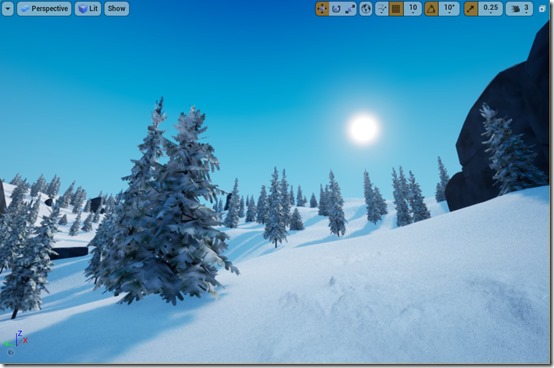Open the Show flags menu
This screenshot has width=554, height=368.
coord(117,9)
